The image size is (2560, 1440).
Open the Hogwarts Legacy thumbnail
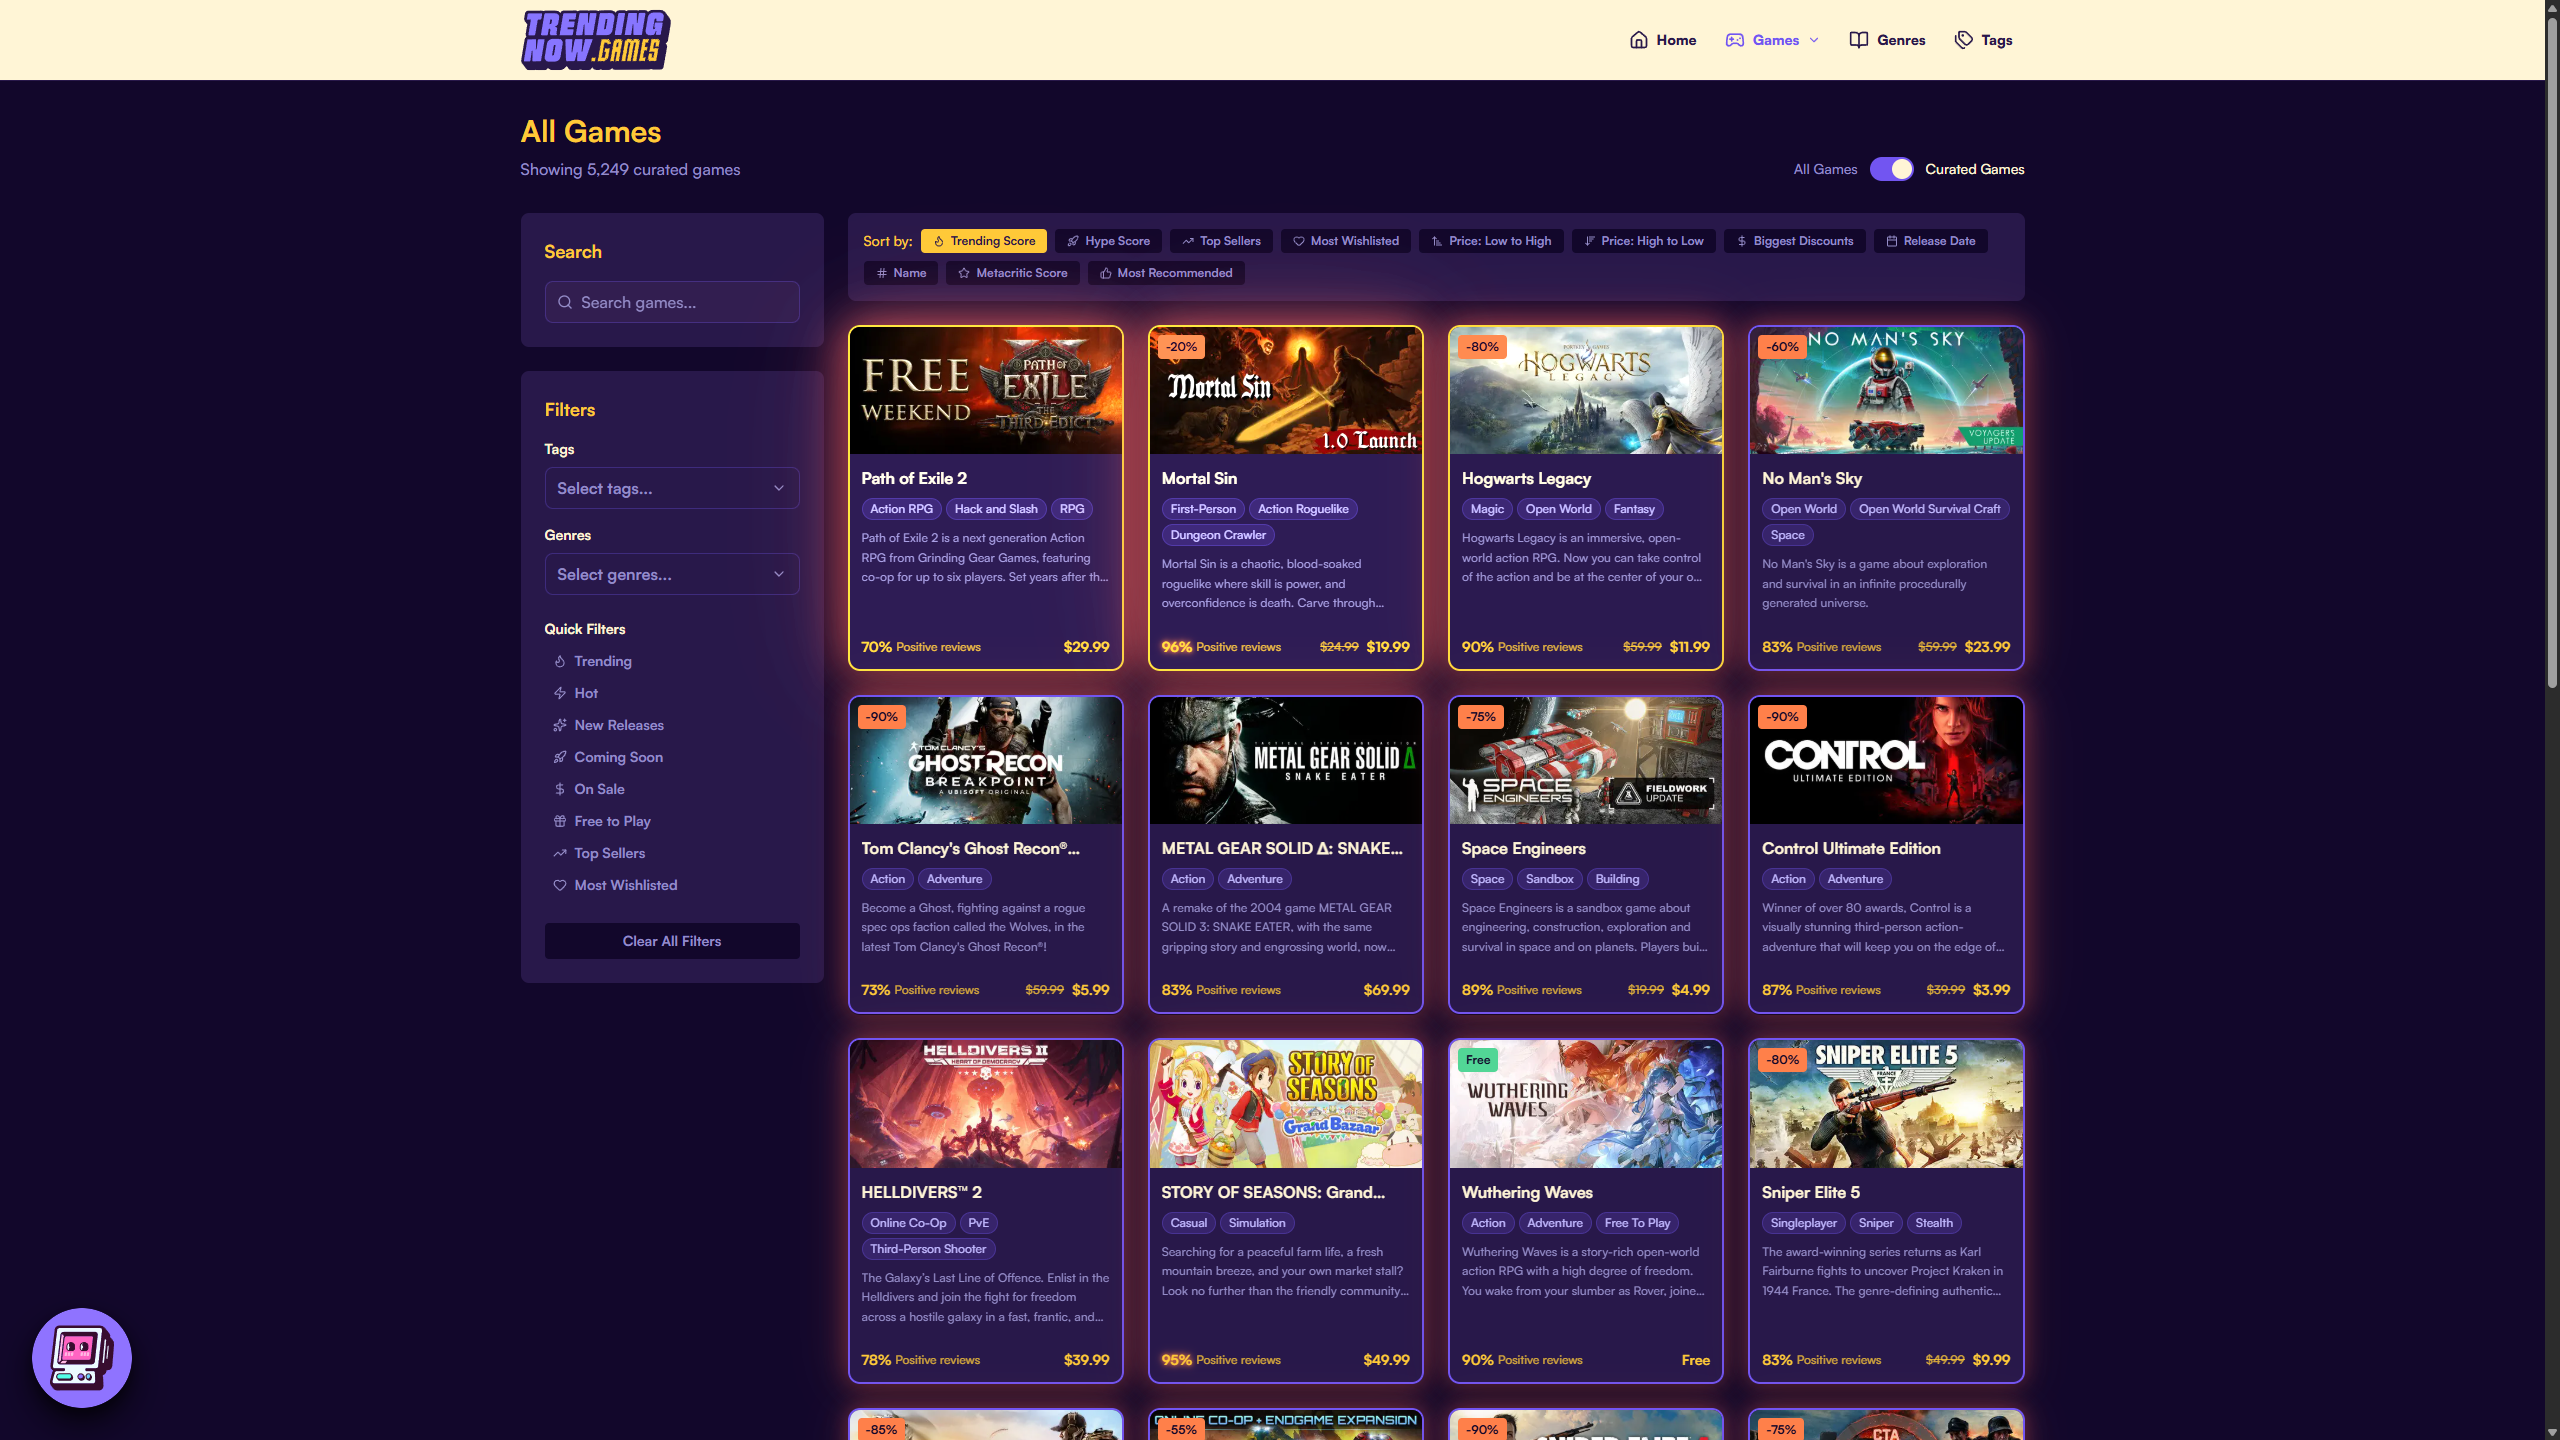pyautogui.click(x=1586, y=390)
